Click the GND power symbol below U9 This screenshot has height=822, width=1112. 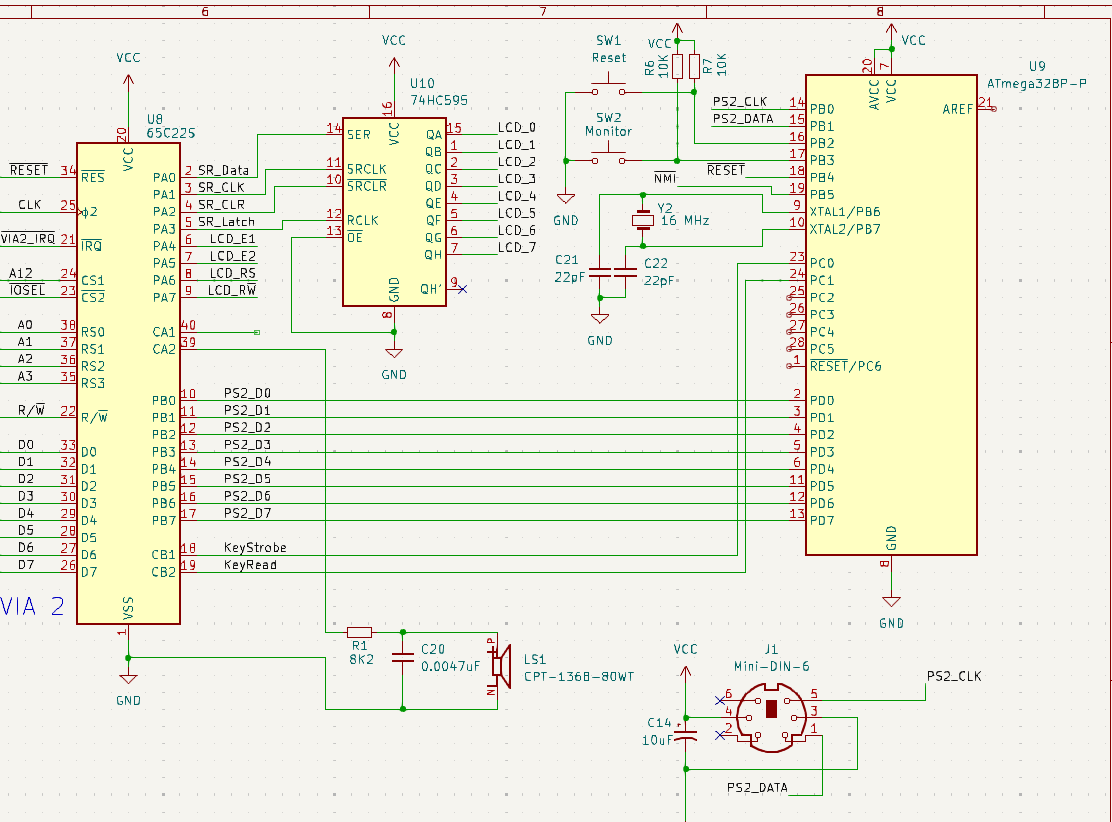(890, 604)
